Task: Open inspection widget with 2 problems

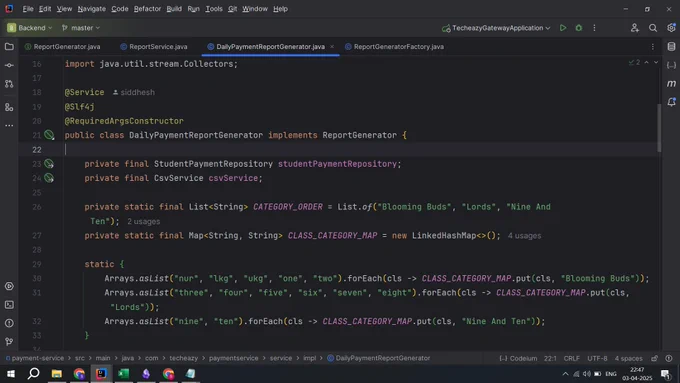Action: pyautogui.click(x=634, y=62)
